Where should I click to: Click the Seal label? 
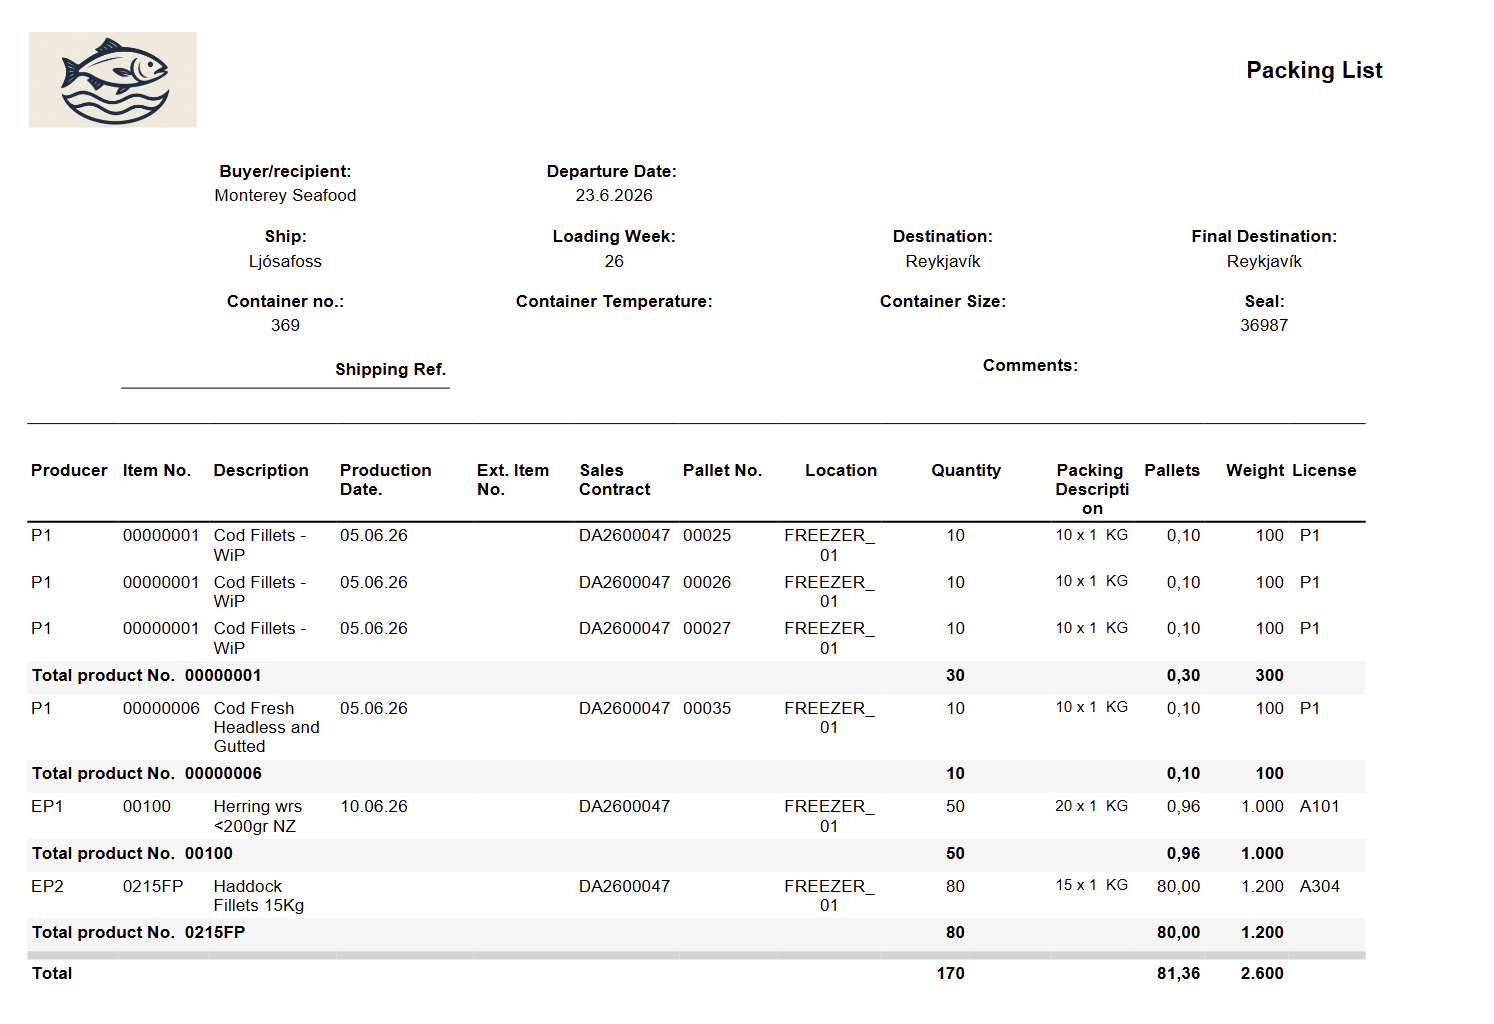pyautogui.click(x=1264, y=301)
